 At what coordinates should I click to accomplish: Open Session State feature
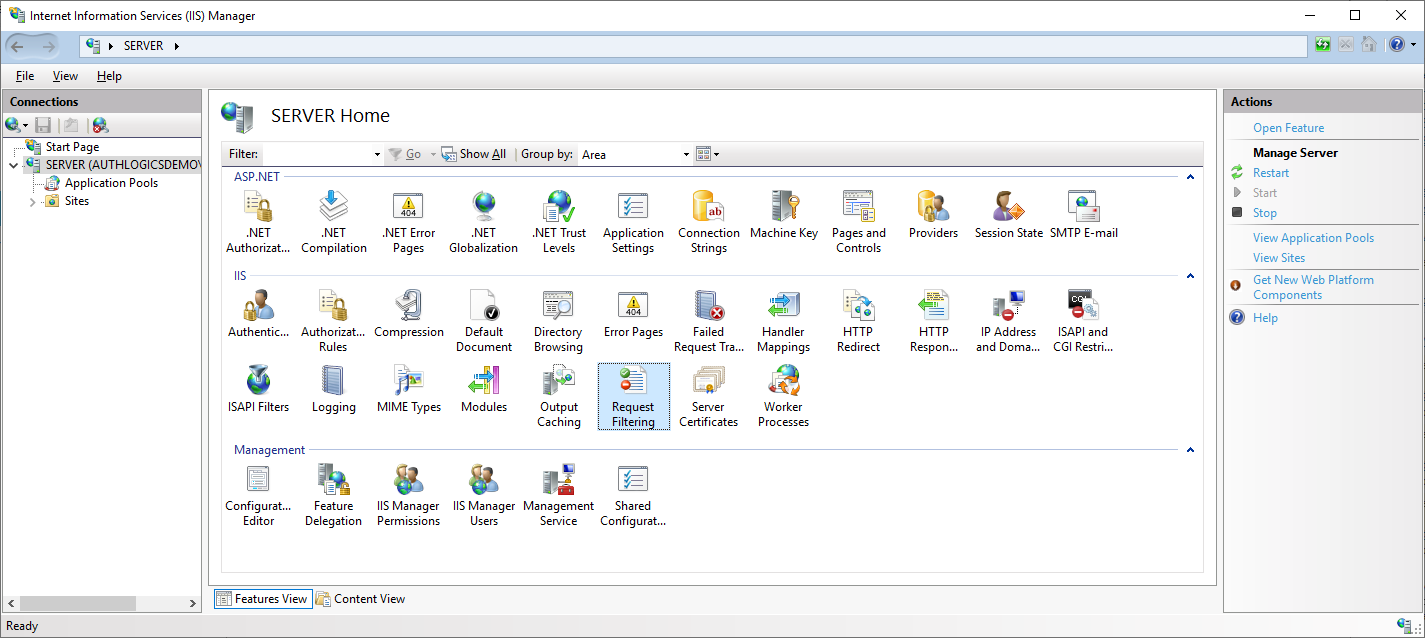point(1008,215)
